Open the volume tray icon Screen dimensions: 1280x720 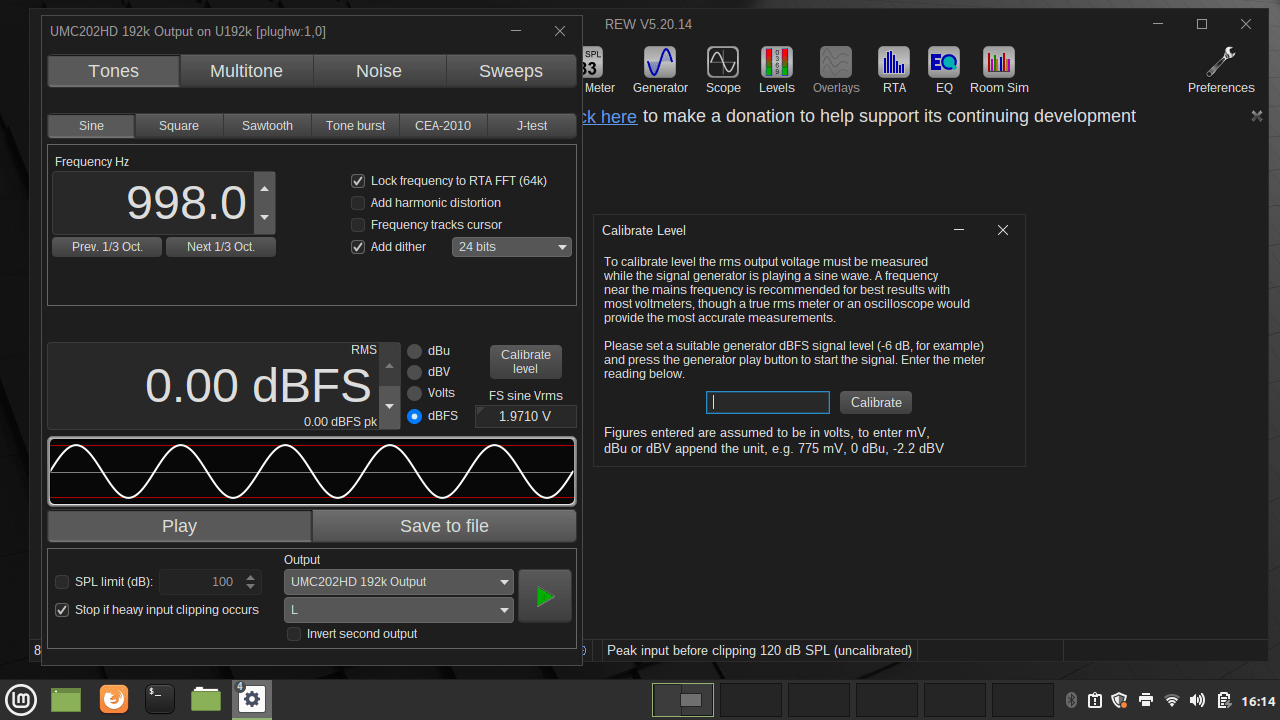tap(1198, 700)
